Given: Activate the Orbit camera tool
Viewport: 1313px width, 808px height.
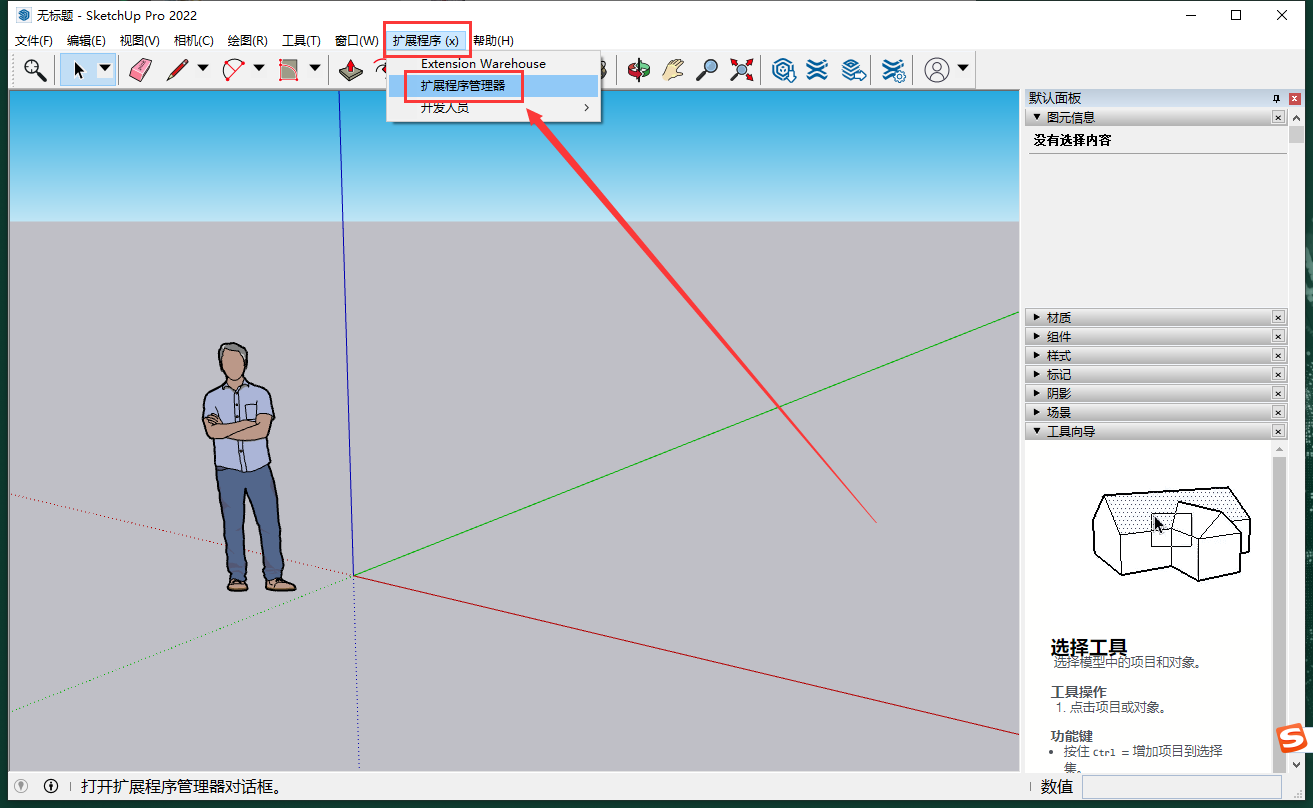Looking at the screenshot, I should [x=638, y=69].
